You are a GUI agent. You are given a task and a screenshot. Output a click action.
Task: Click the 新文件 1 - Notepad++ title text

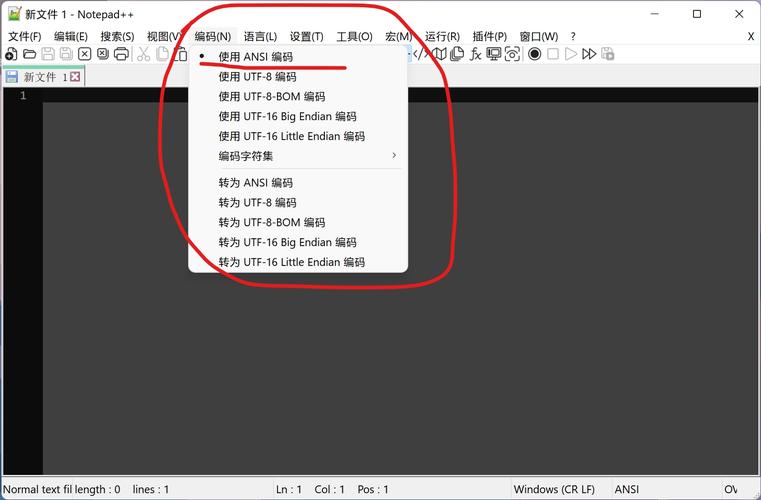click(x=79, y=15)
